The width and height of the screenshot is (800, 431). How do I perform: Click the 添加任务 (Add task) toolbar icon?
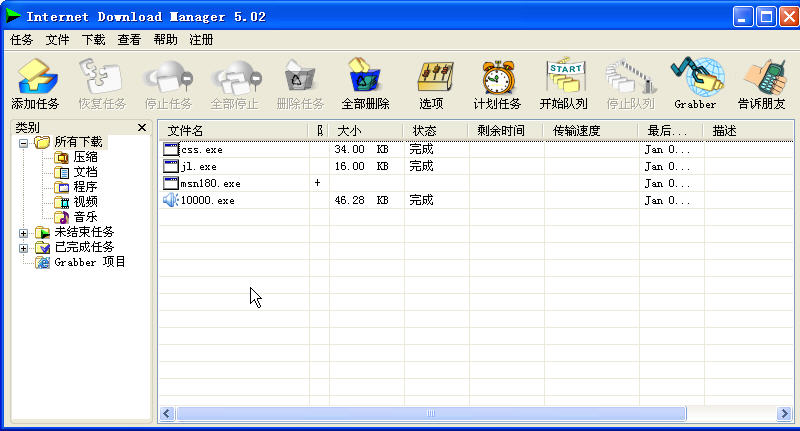(x=37, y=77)
